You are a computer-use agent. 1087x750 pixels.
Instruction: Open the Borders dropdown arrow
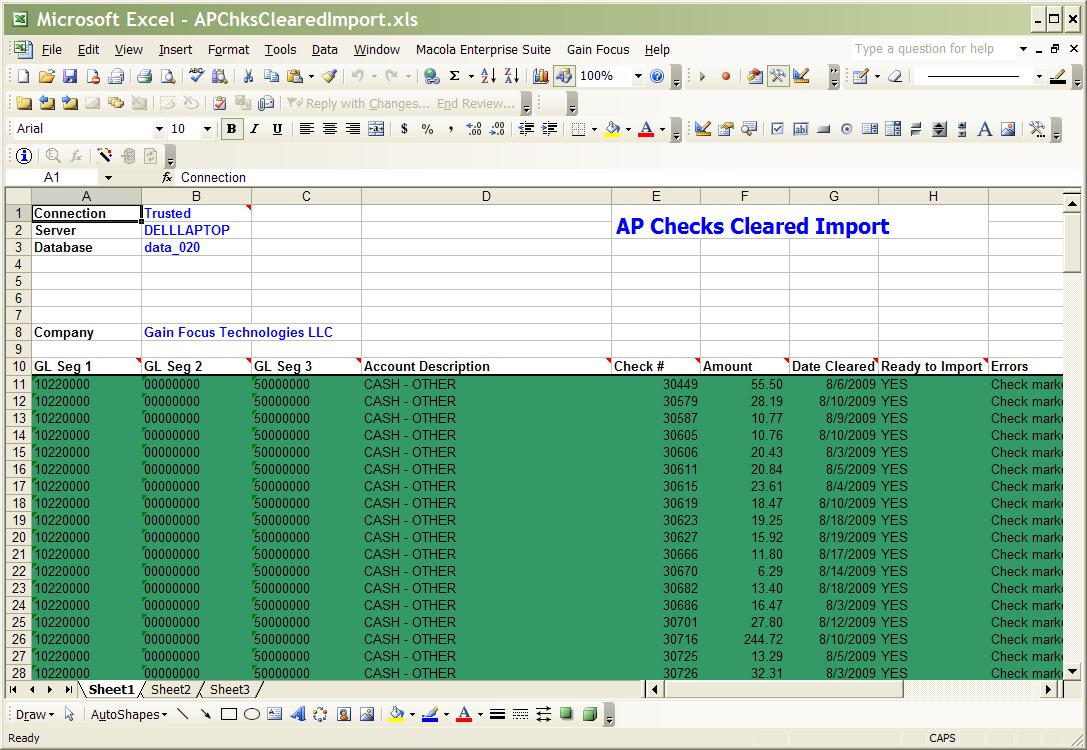(x=594, y=129)
